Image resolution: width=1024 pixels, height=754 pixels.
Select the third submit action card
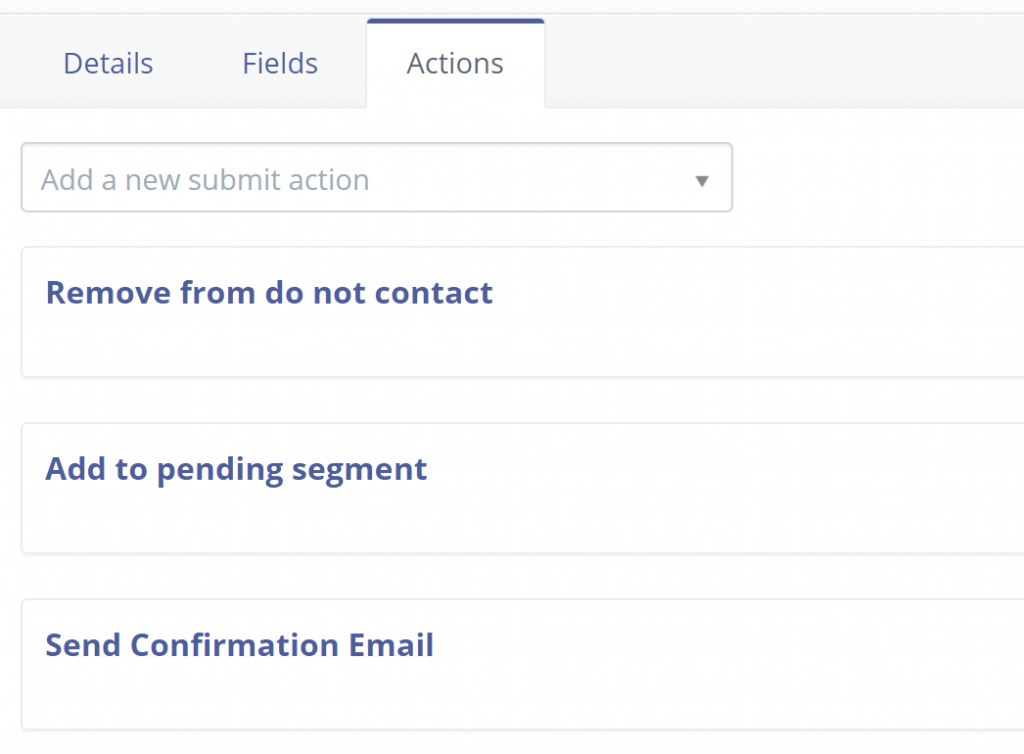500,664
